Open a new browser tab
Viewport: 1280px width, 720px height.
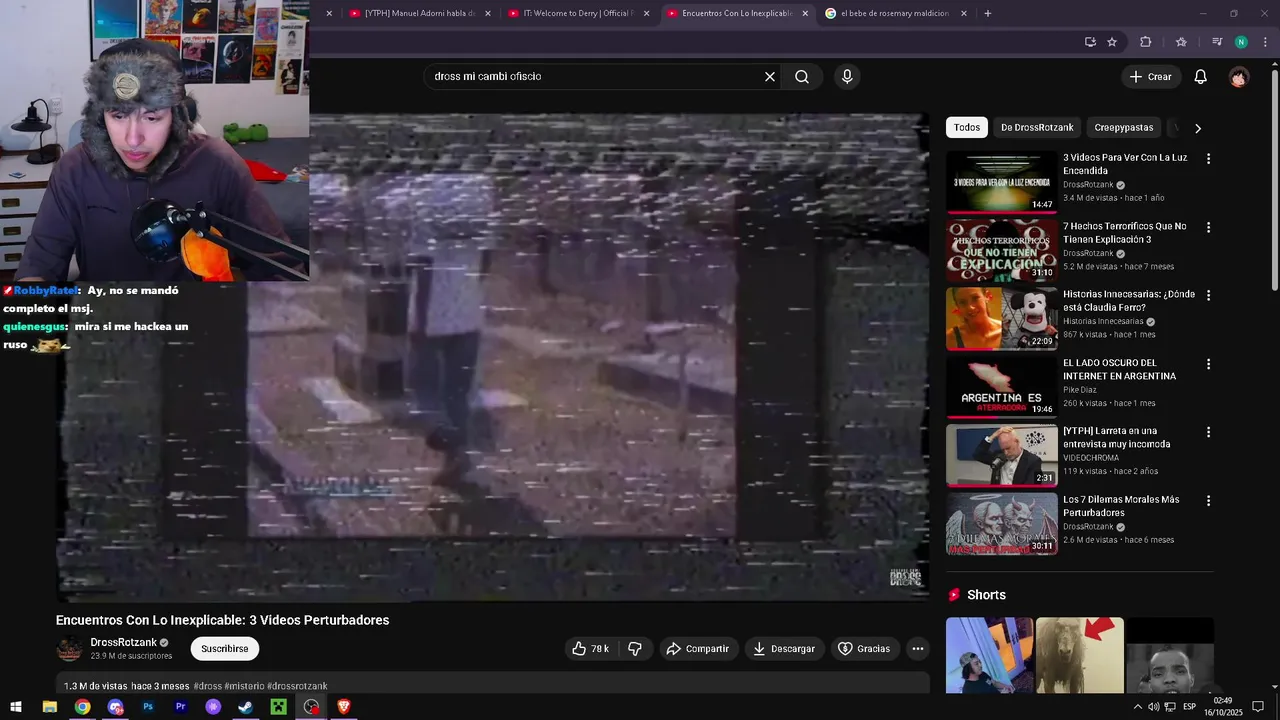pos(988,13)
